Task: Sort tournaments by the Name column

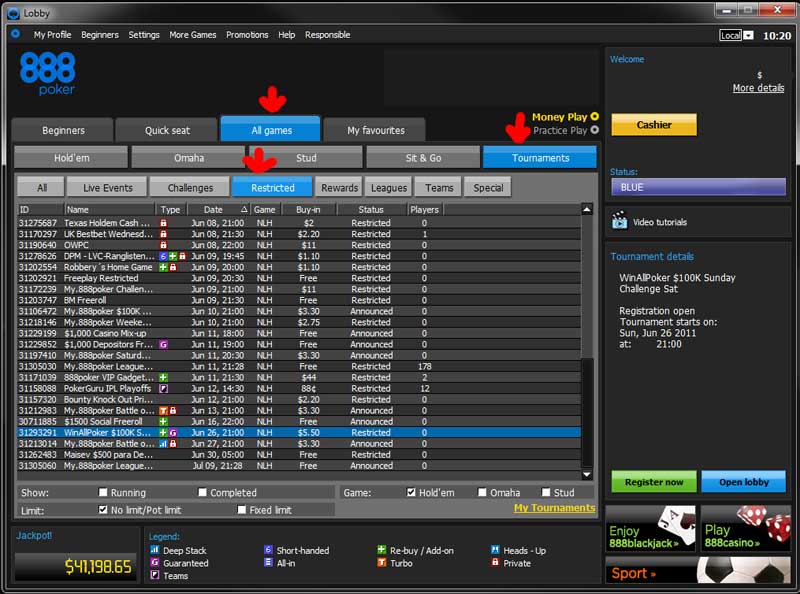Action: 110,209
